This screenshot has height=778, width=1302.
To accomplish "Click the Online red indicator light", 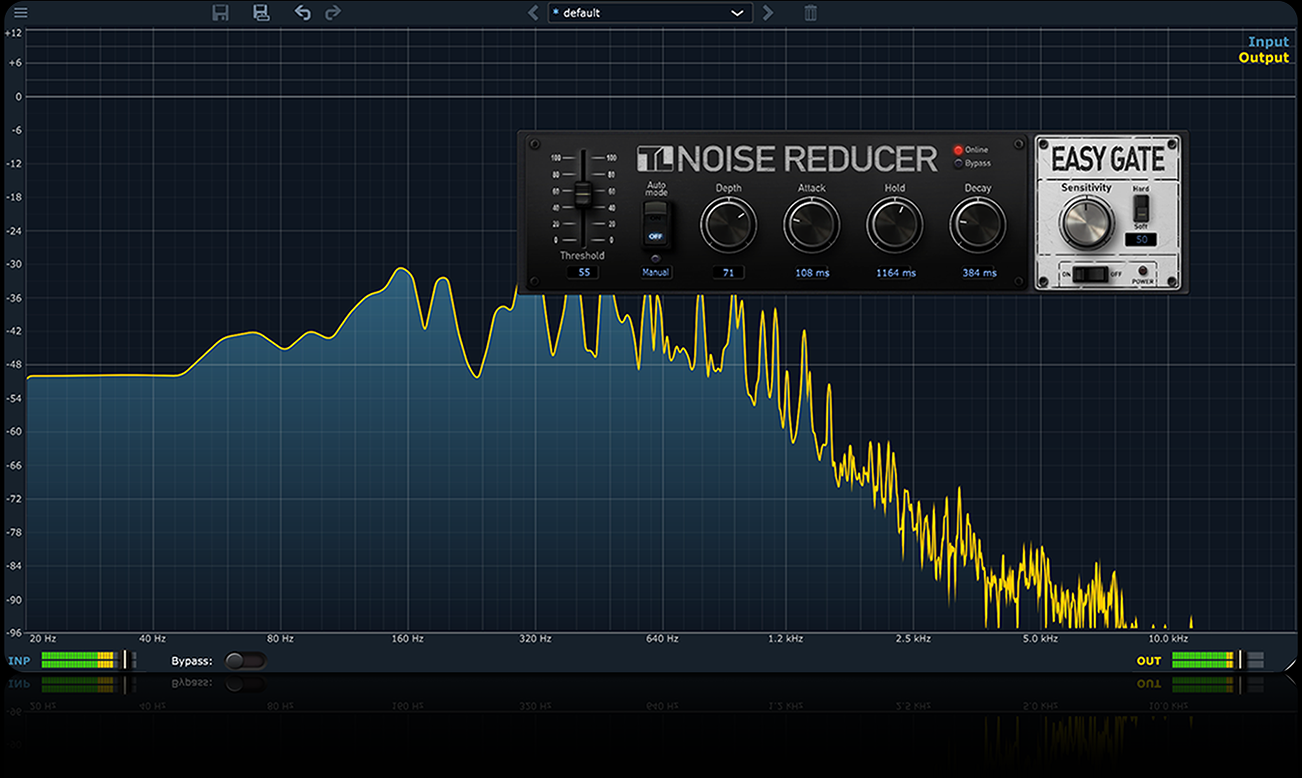I will point(958,150).
